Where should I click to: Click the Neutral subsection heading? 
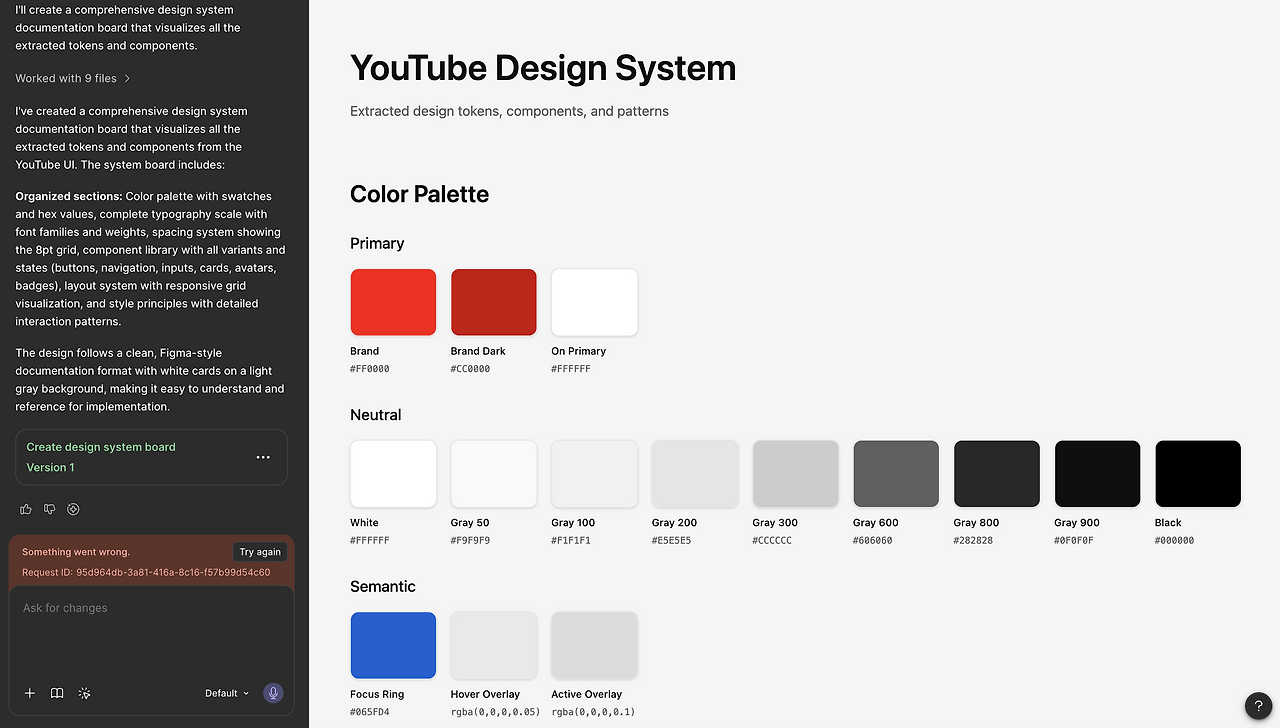[376, 415]
